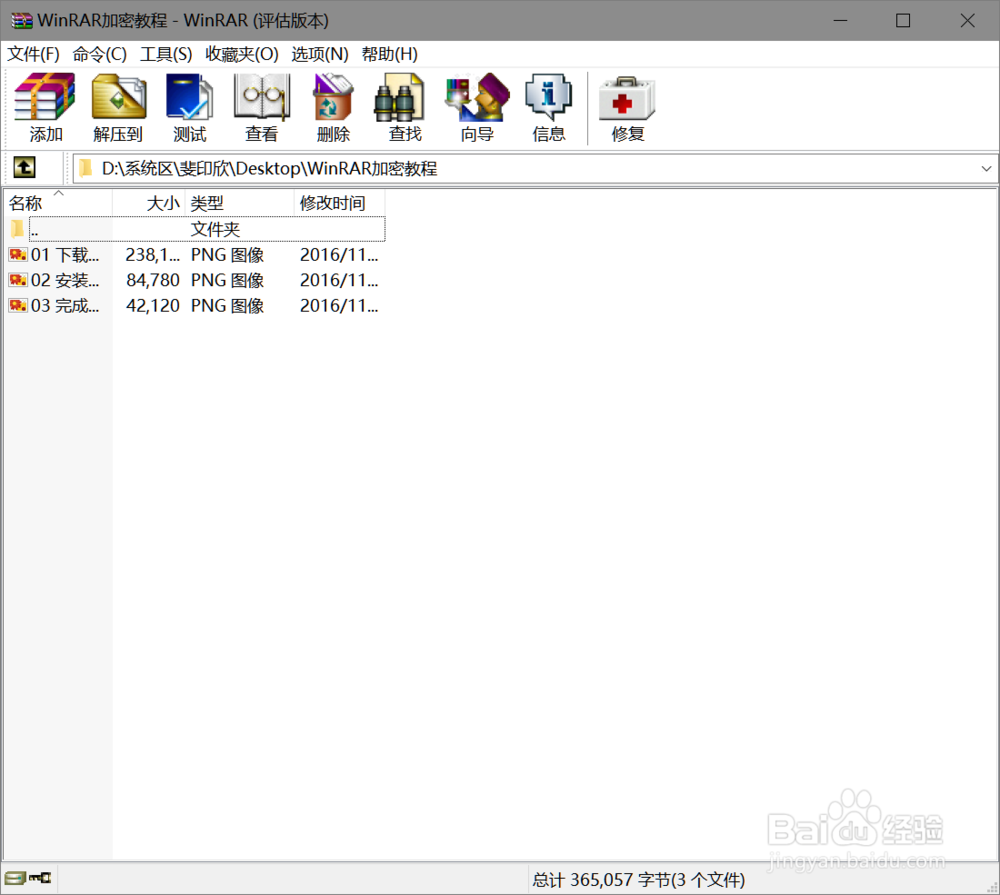The height and width of the screenshot is (895, 1000).
Task: Click the Extract To (解压到) icon
Action: point(119,107)
